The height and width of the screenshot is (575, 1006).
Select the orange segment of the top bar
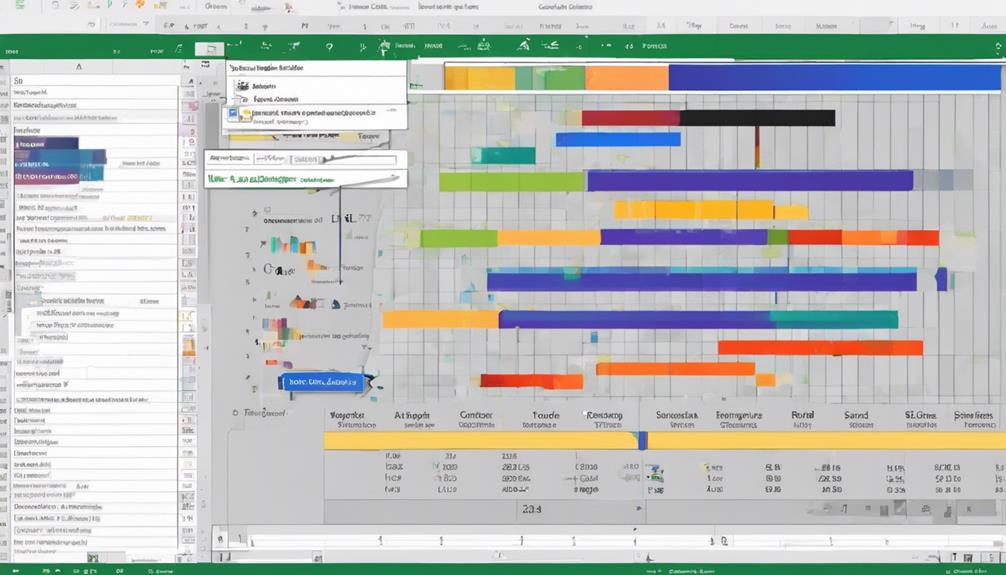(627, 78)
